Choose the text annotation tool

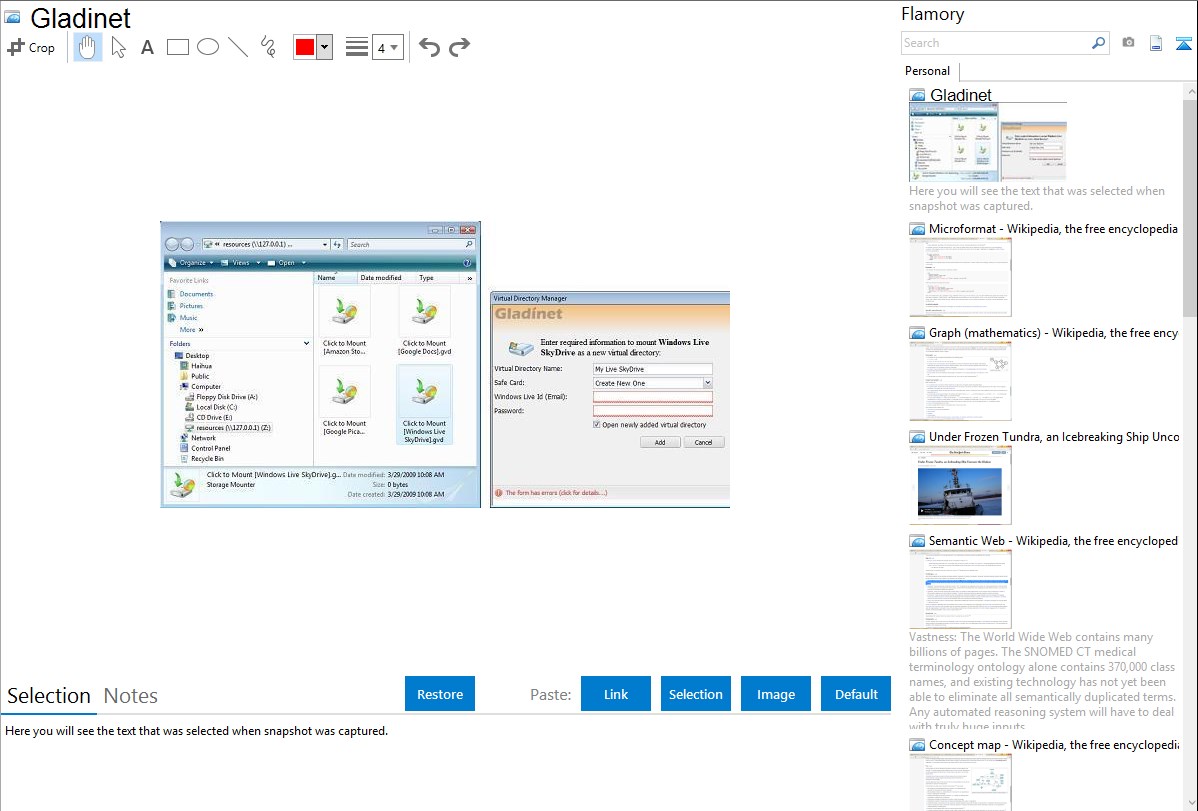pos(147,47)
